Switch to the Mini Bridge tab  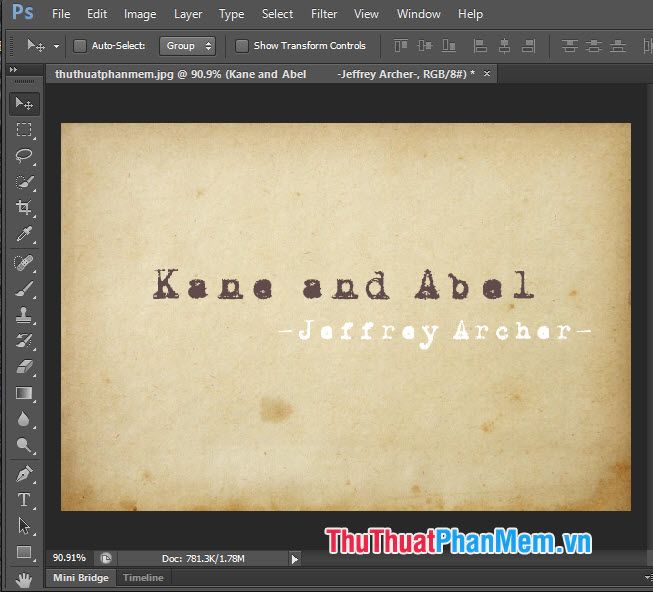point(81,578)
